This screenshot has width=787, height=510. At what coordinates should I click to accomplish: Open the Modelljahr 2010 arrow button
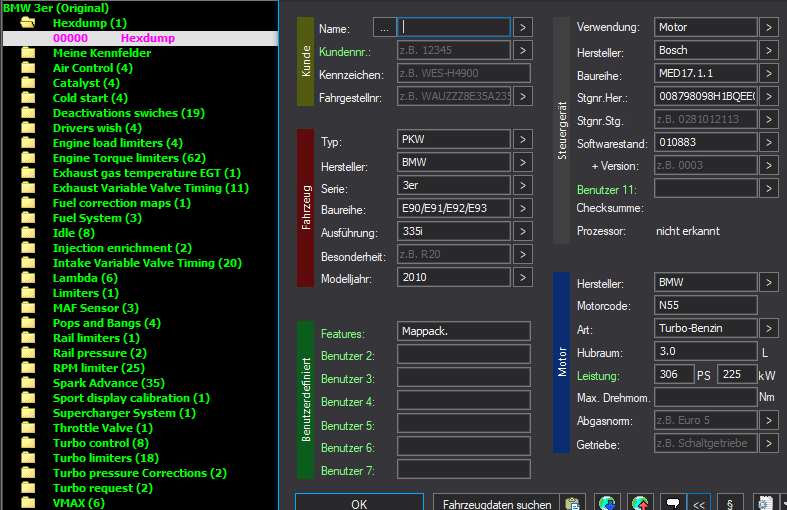click(522, 277)
